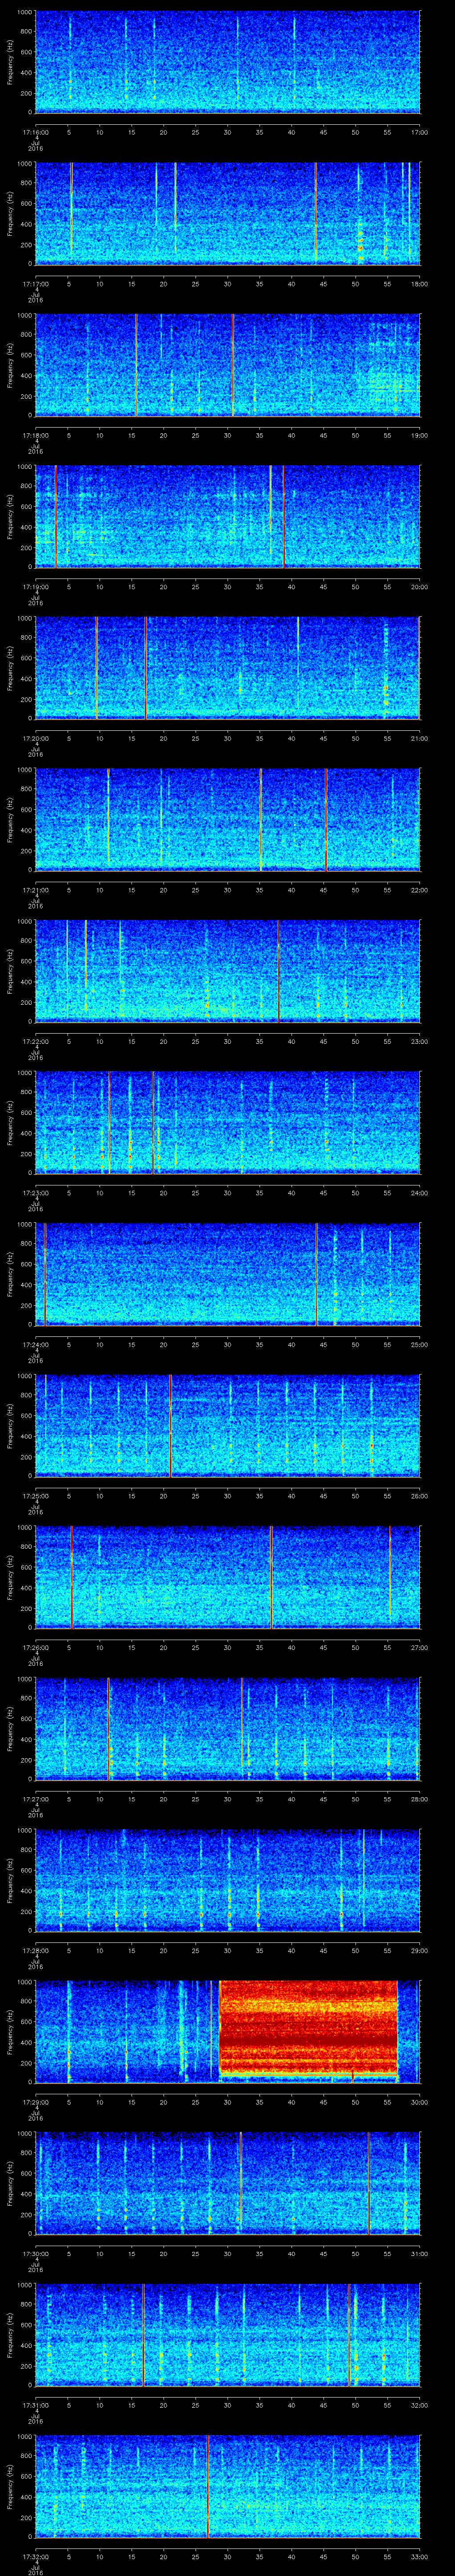Screen dimensions: 455x2576
Task: Click the 24:00 end time label
Action: point(419,1193)
